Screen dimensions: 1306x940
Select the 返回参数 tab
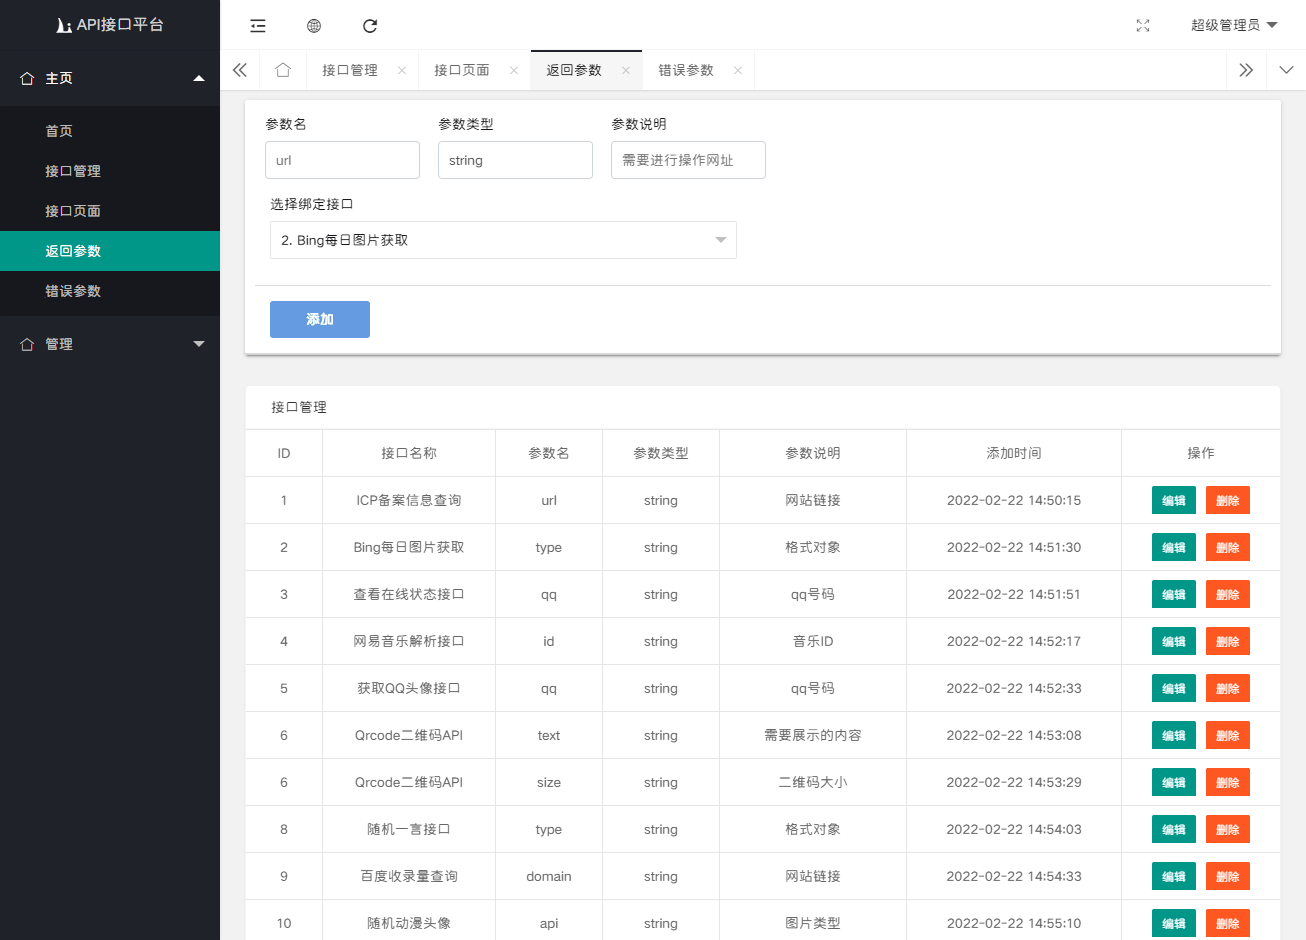coord(574,70)
